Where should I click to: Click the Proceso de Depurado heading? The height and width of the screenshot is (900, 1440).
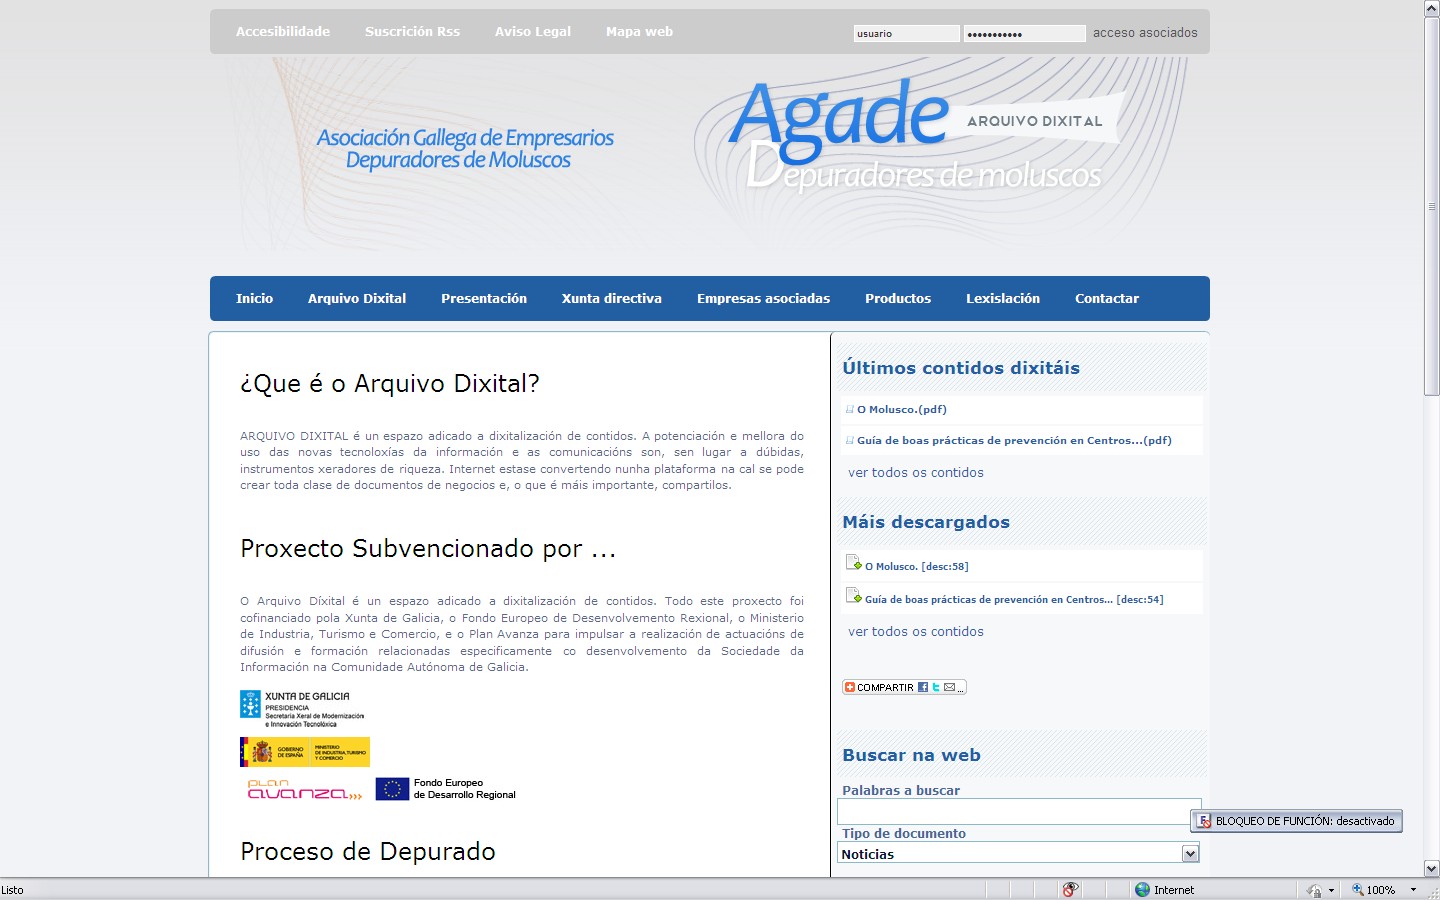tap(368, 851)
